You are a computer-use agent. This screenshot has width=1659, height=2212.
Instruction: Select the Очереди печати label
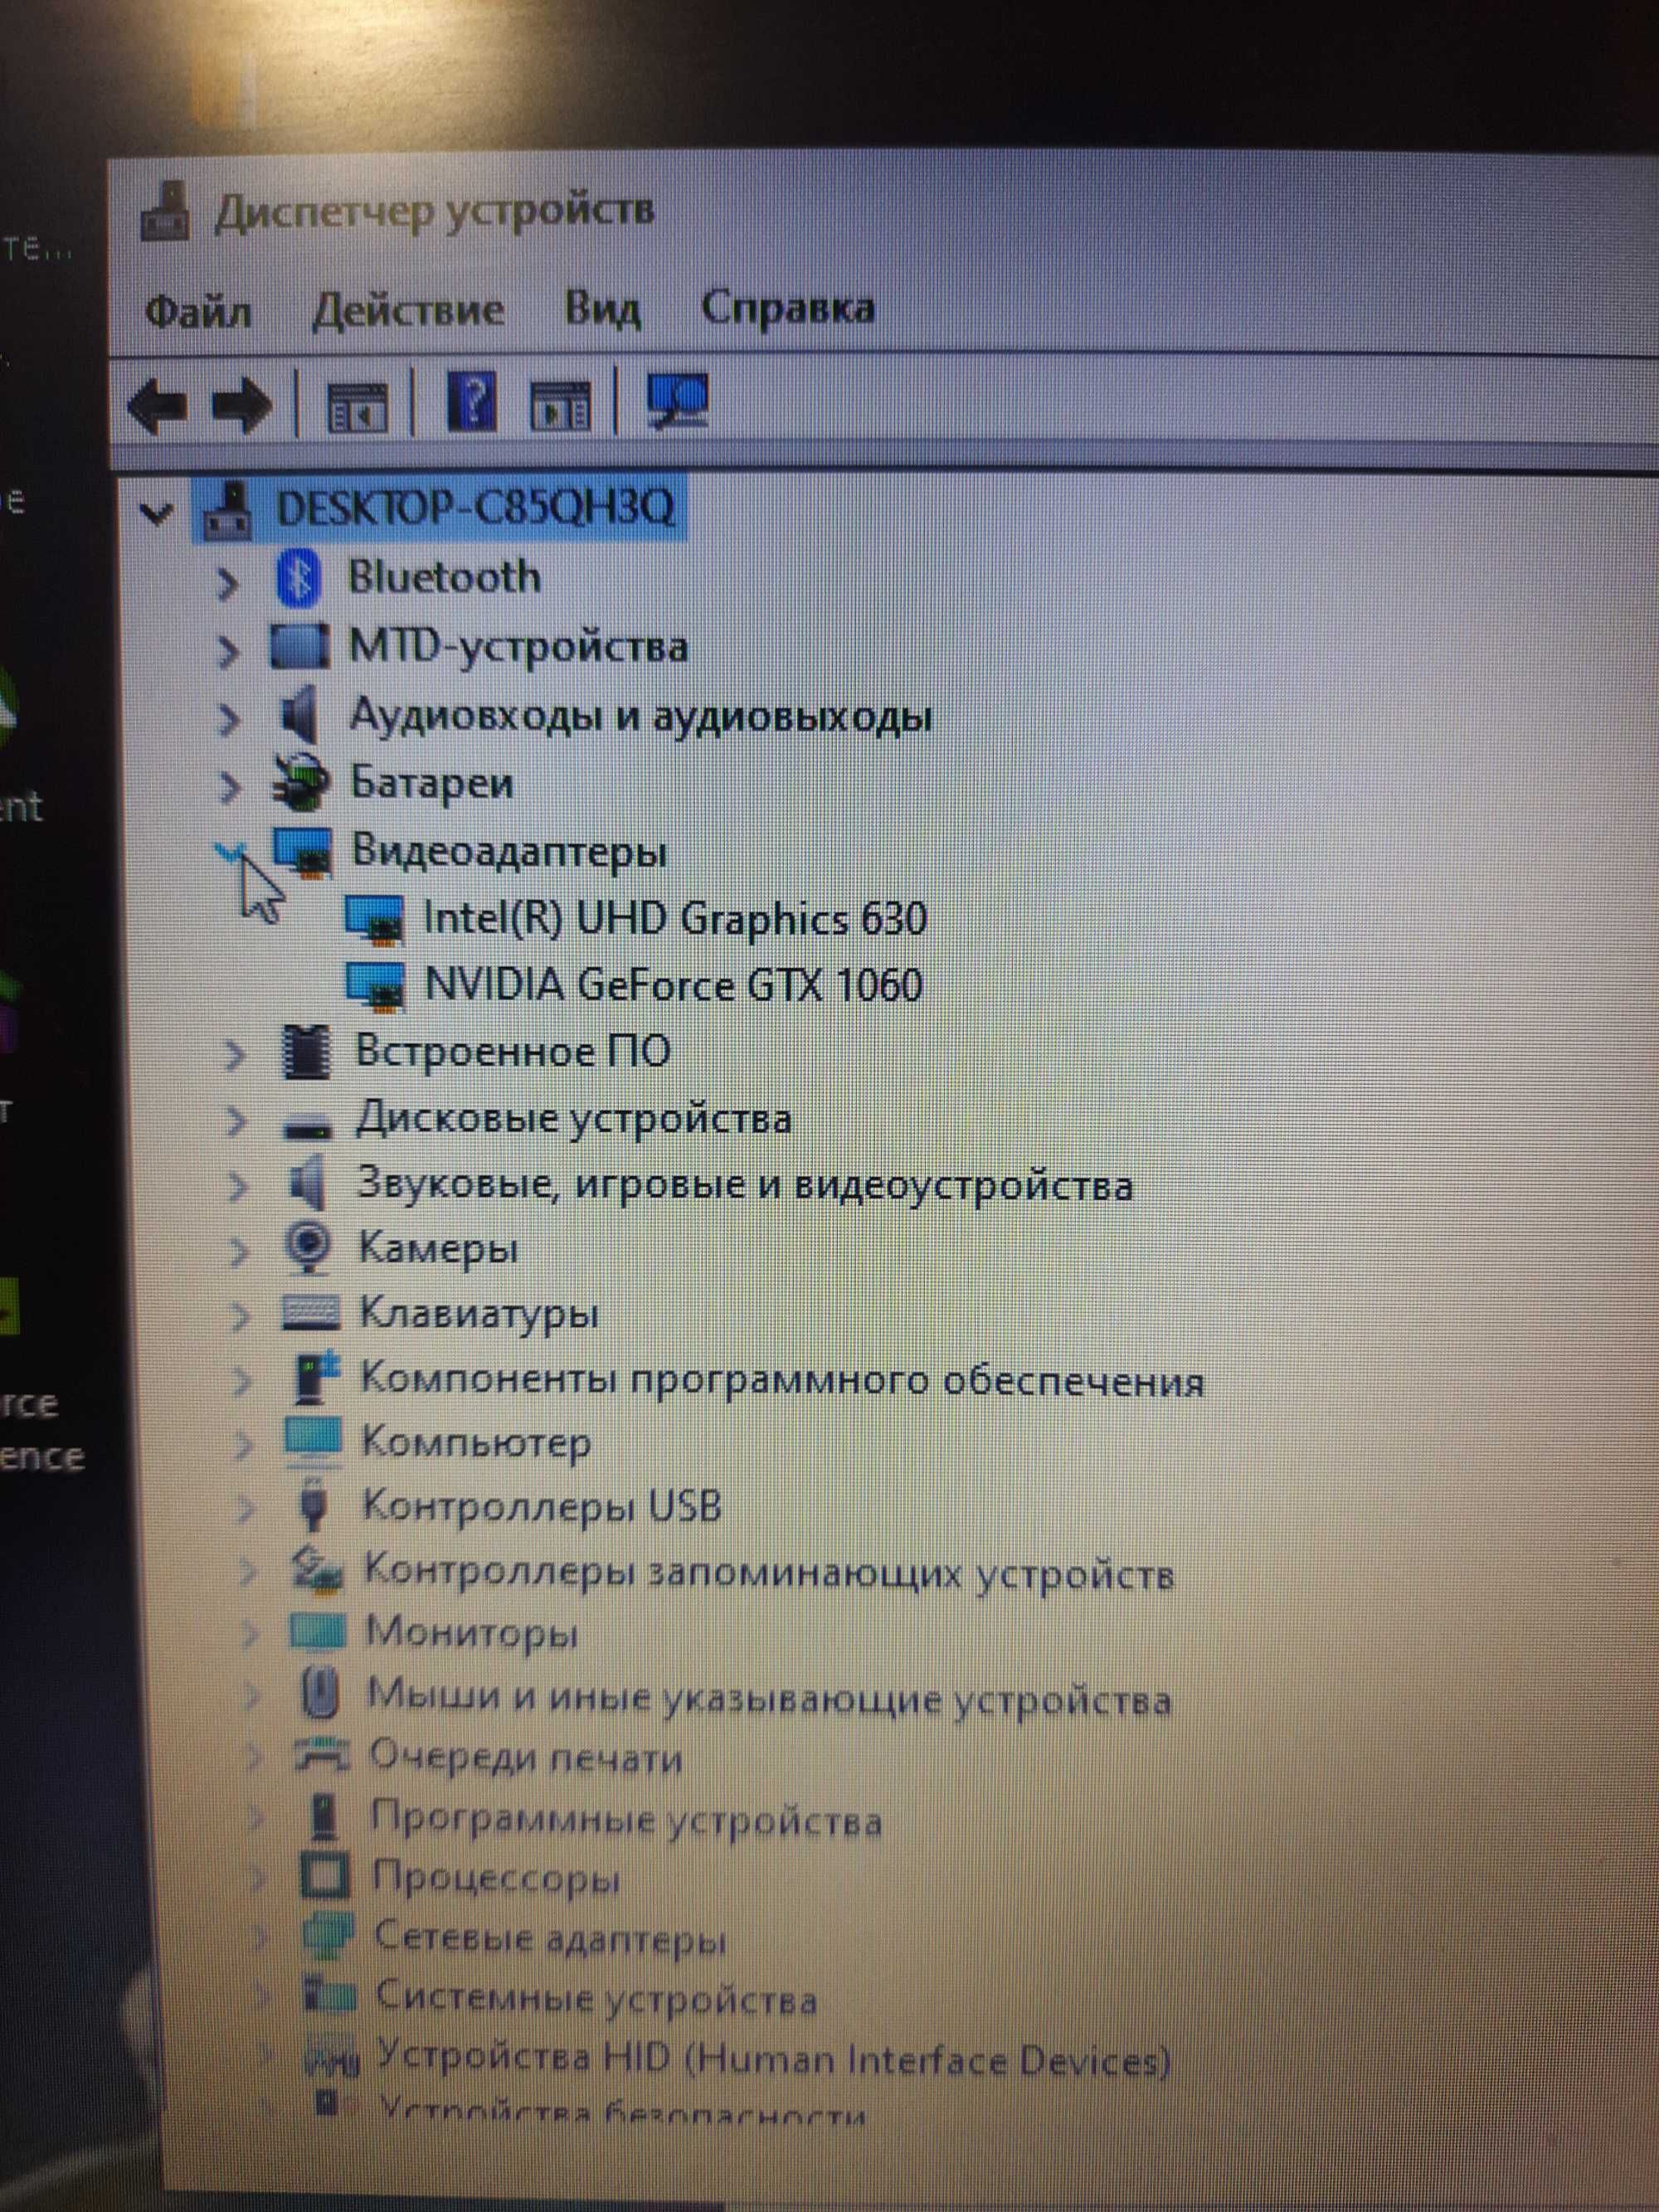525,1757
